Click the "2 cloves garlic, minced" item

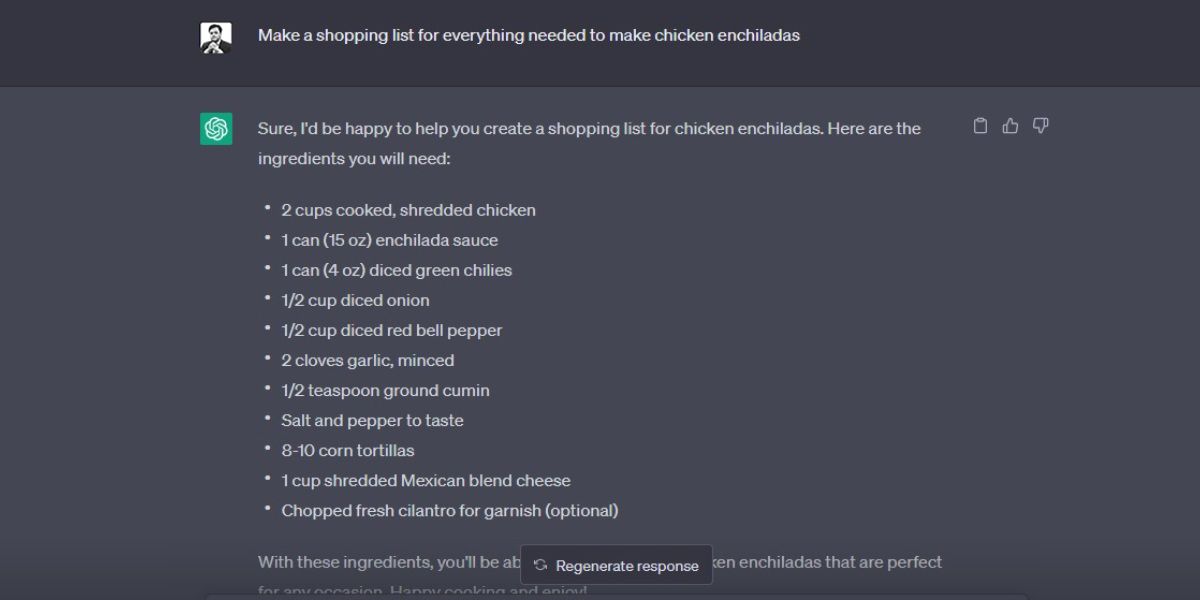367,360
